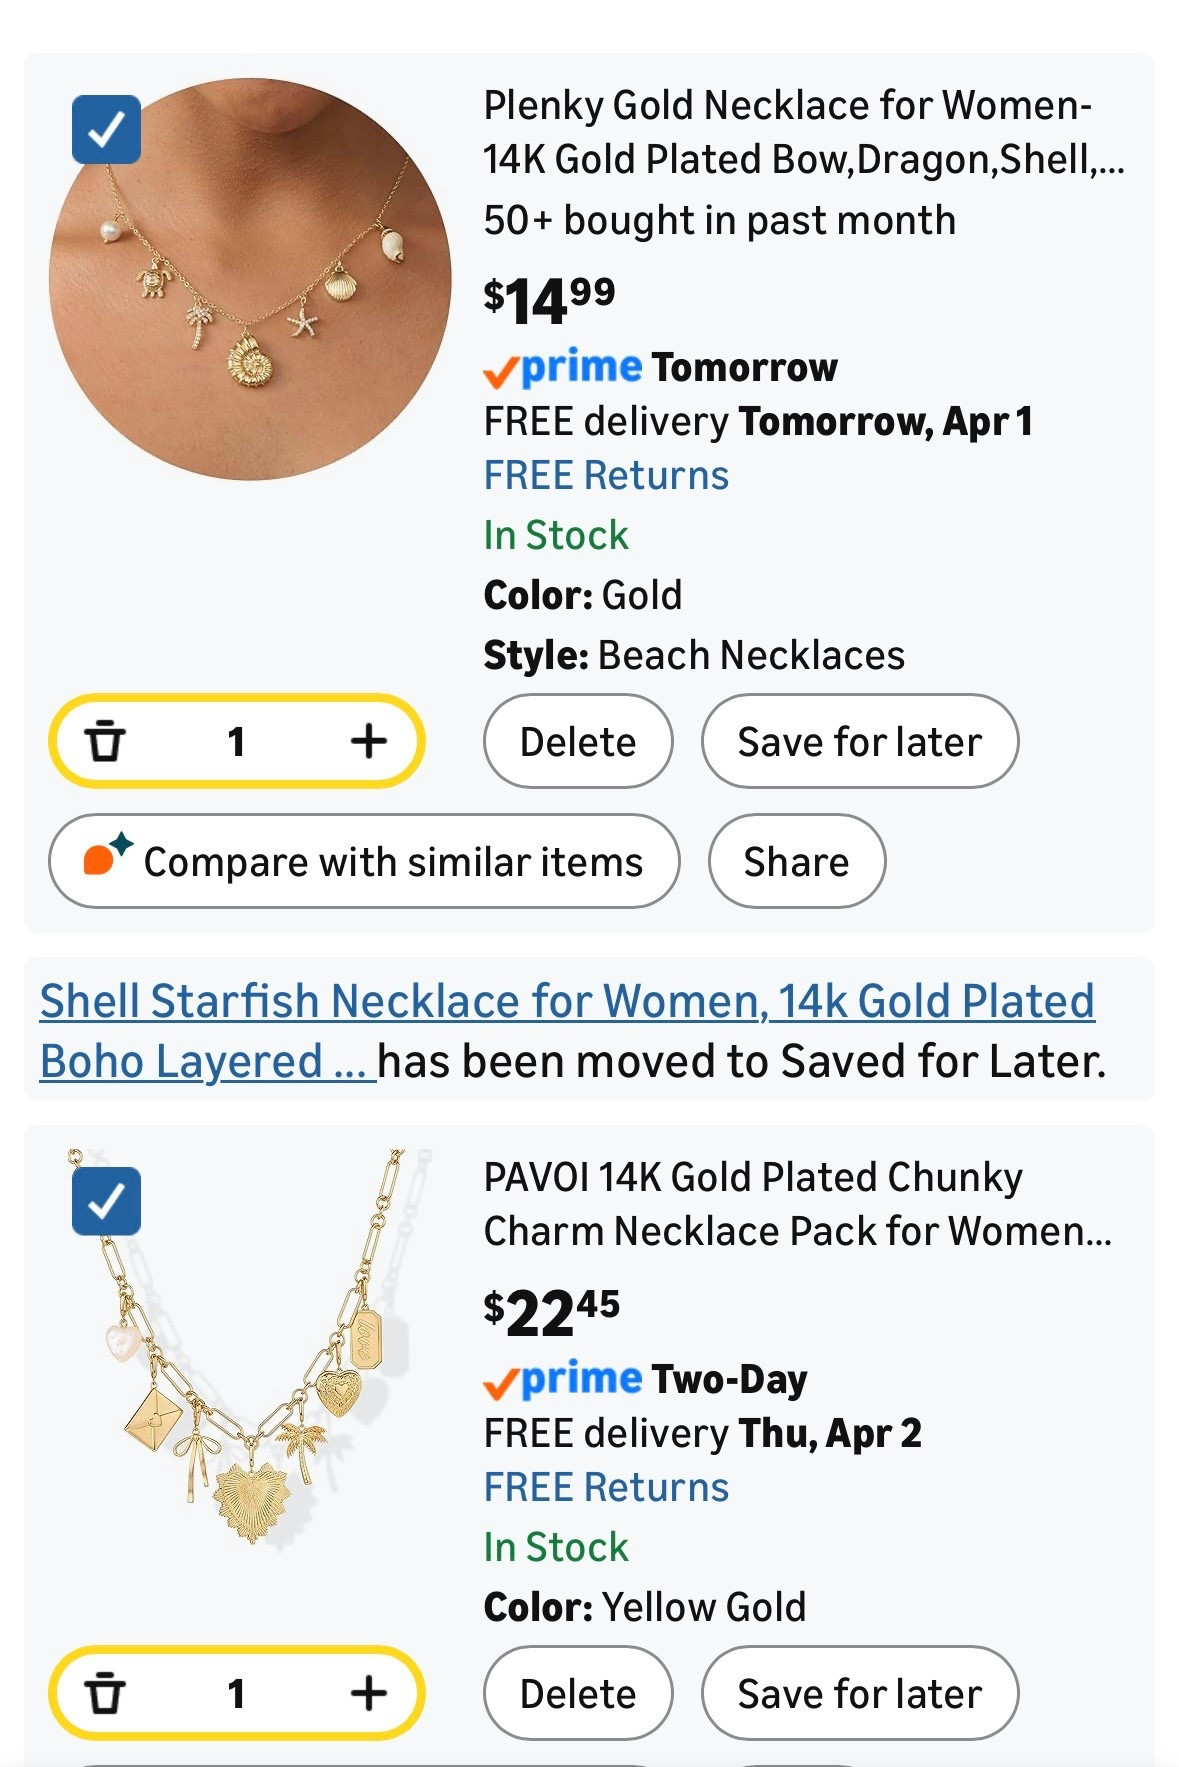Click Share for the Plenky necklace
Screen dimensions: 1179x1767
(796, 860)
